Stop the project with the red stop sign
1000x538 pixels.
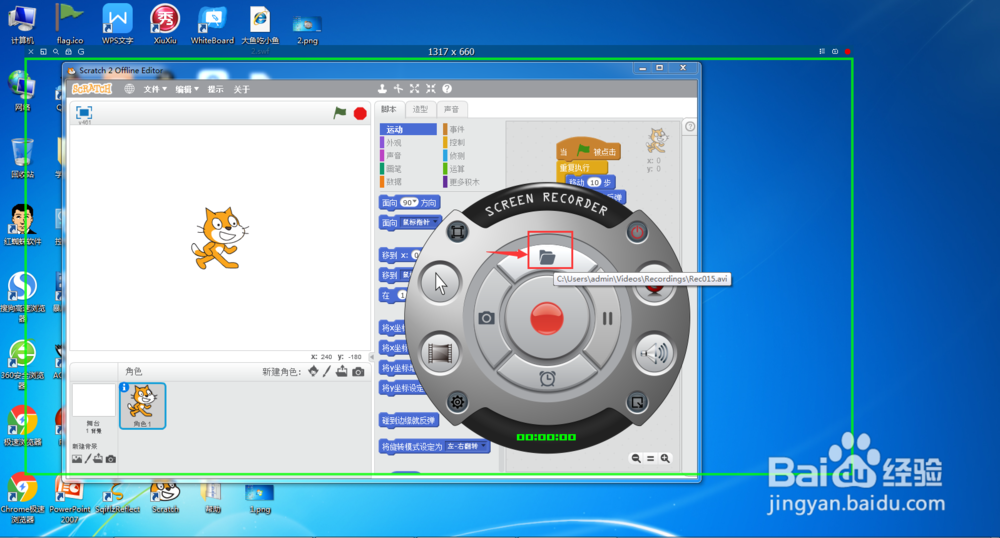[360, 113]
